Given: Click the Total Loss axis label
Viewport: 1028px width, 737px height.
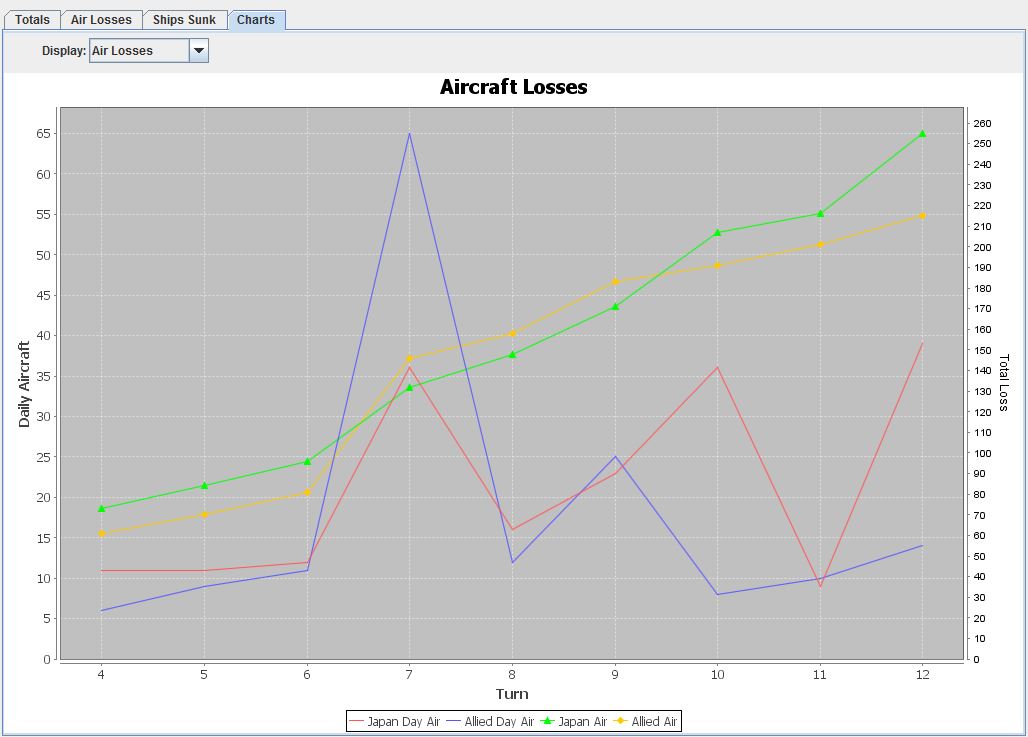Looking at the screenshot, I should (1004, 383).
